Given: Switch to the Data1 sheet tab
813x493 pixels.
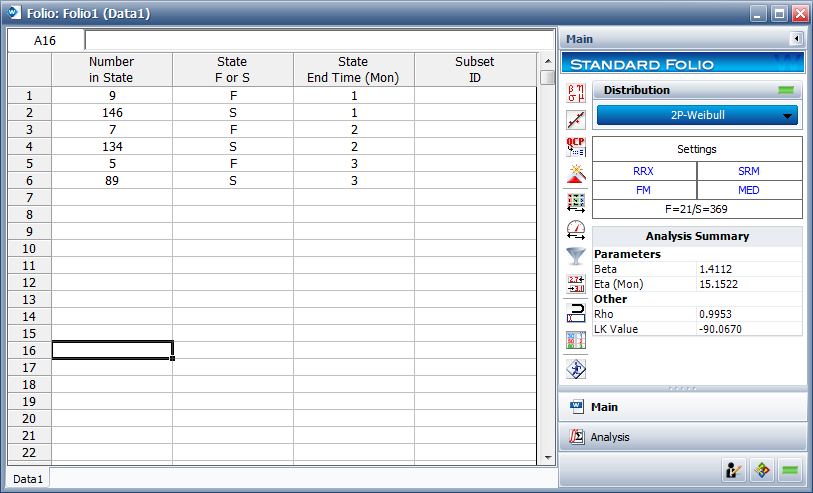Looking at the screenshot, I should [x=28, y=479].
